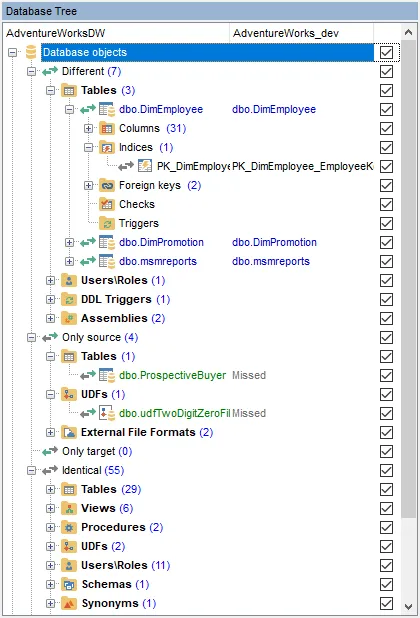Click the PK_DimEmployee index icon
420x618 pixels.
[145, 166]
